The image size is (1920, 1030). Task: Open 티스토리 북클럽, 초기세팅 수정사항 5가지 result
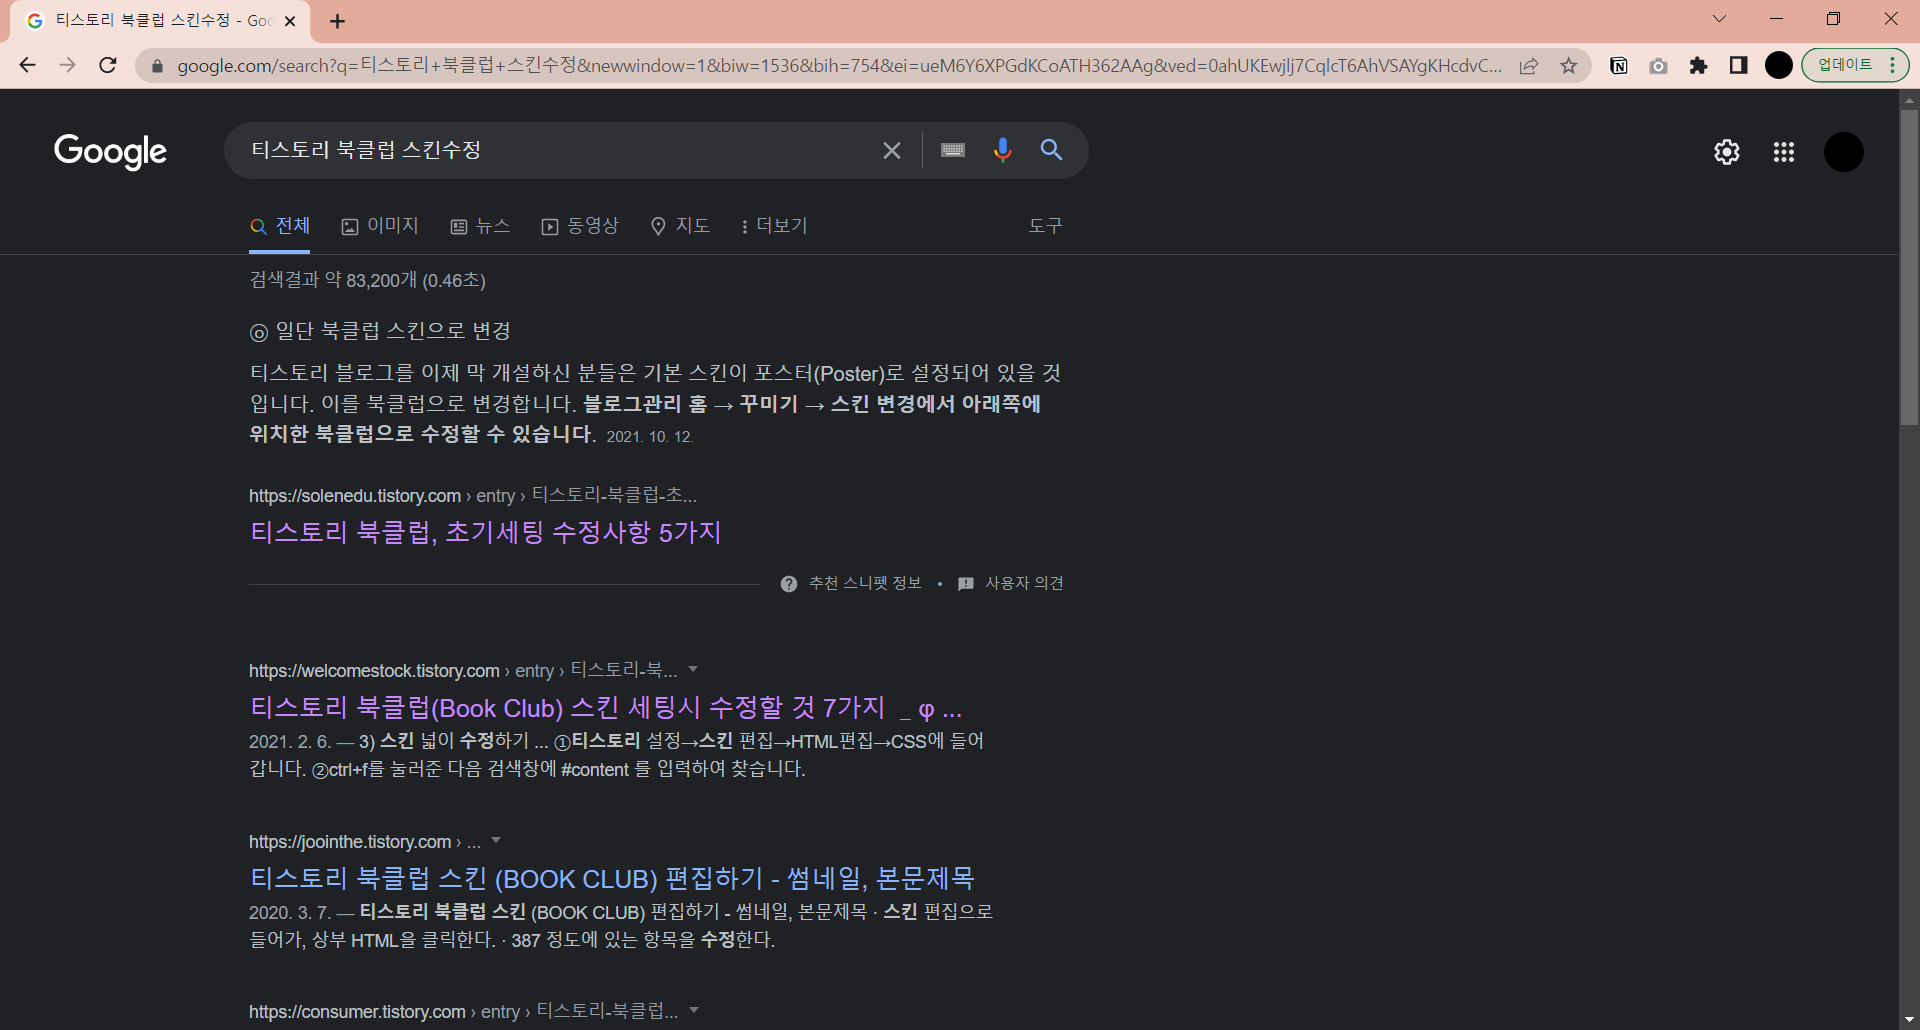485,532
